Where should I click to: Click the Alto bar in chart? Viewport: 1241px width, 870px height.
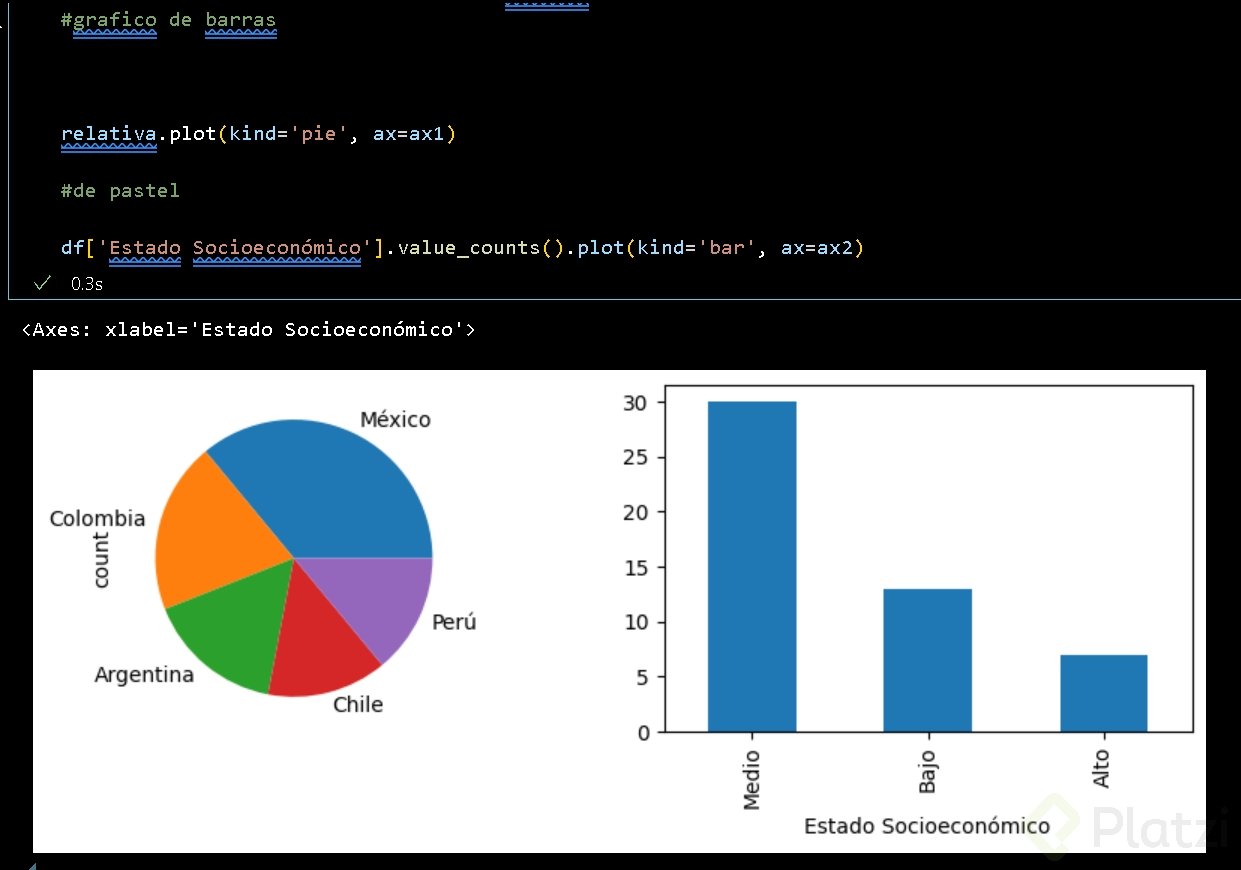point(1103,693)
